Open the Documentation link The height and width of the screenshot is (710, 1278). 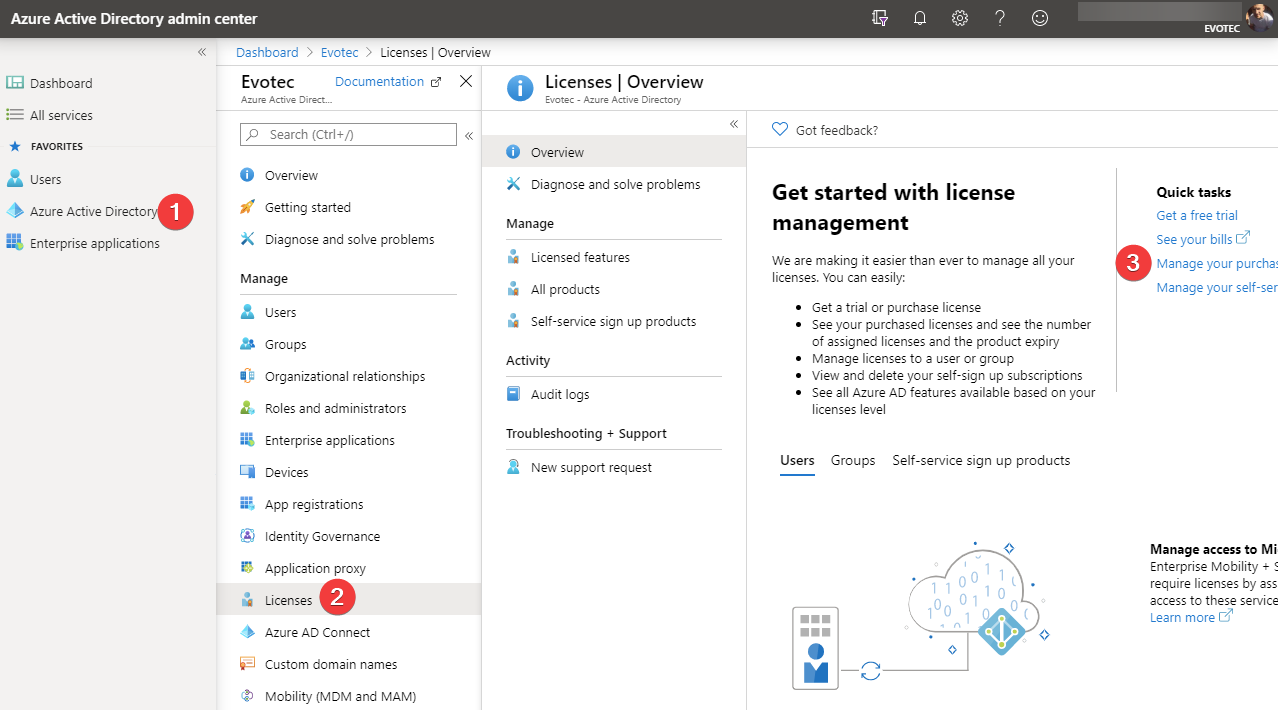[380, 81]
